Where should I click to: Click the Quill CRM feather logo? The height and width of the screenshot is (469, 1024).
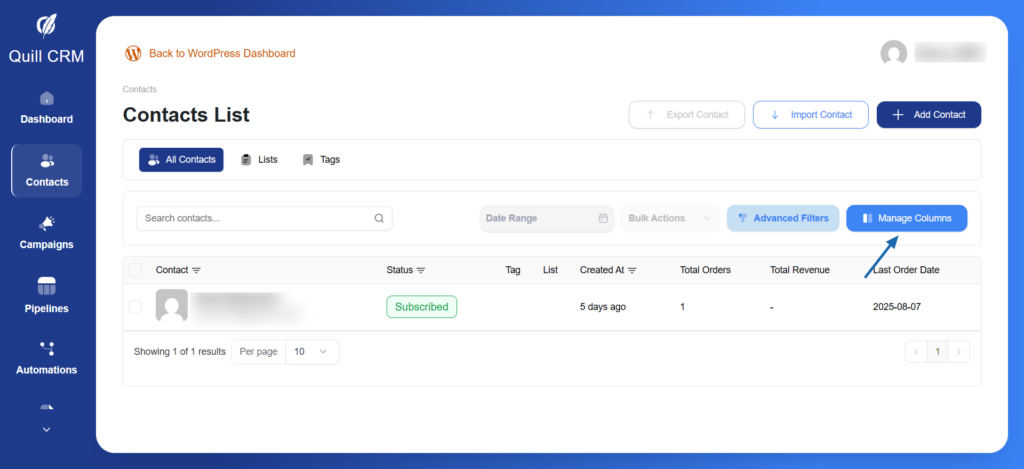[46, 24]
